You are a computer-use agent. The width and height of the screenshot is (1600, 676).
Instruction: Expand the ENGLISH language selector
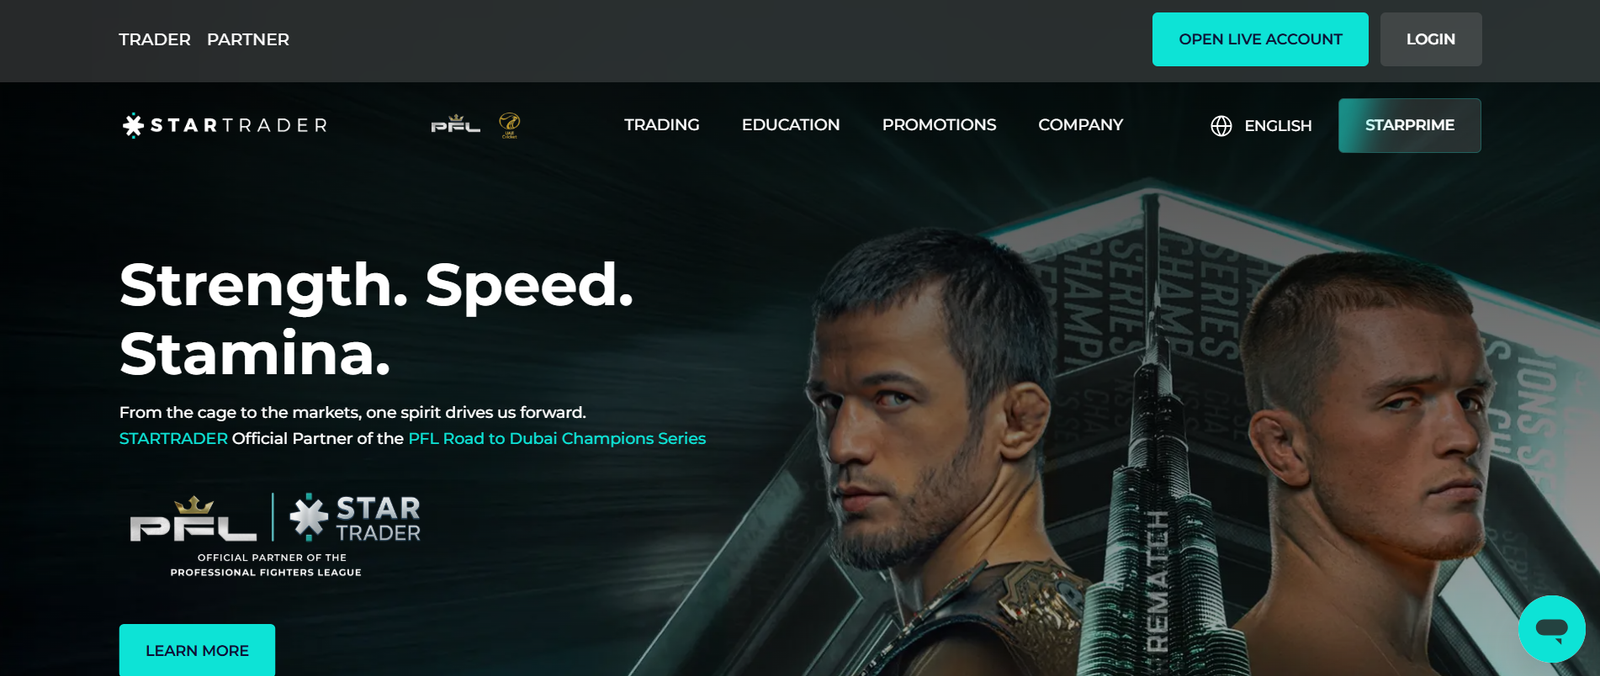[1278, 126]
